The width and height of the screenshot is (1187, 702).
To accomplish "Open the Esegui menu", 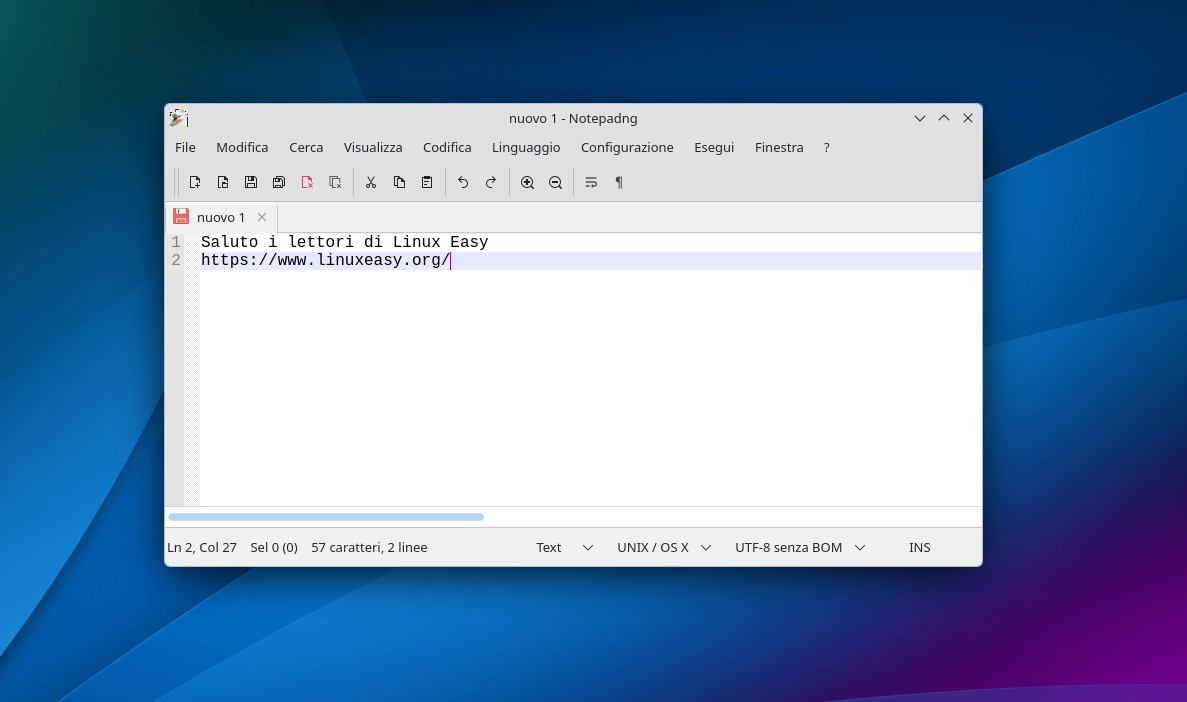I will (x=714, y=148).
